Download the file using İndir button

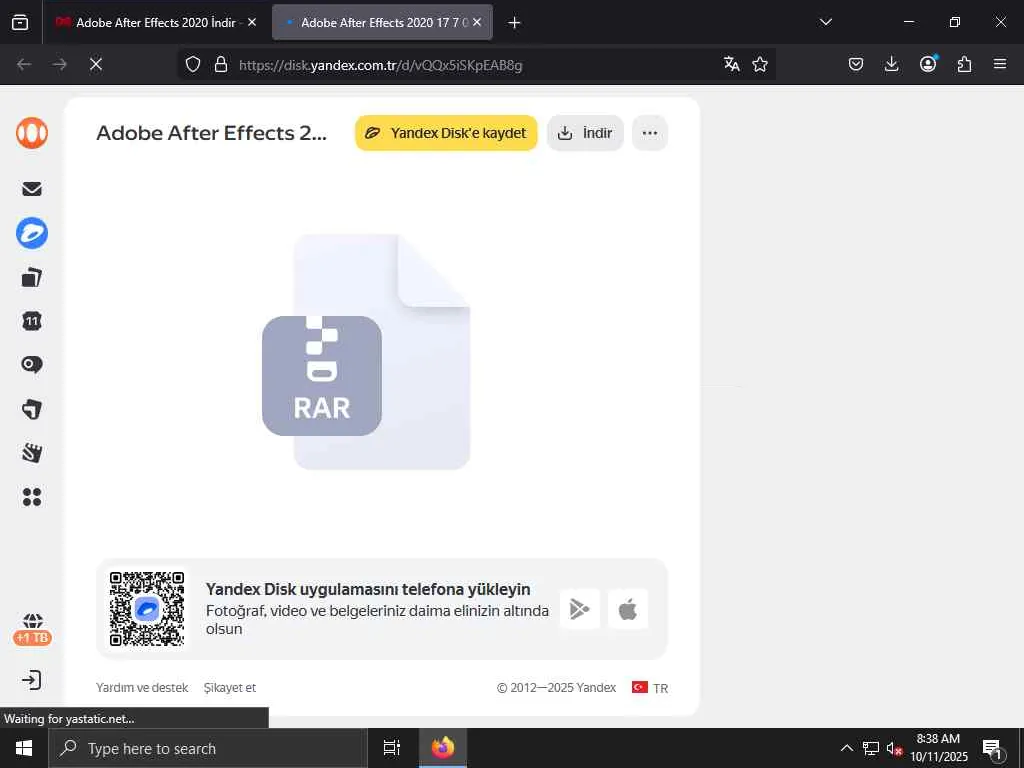[x=585, y=133]
